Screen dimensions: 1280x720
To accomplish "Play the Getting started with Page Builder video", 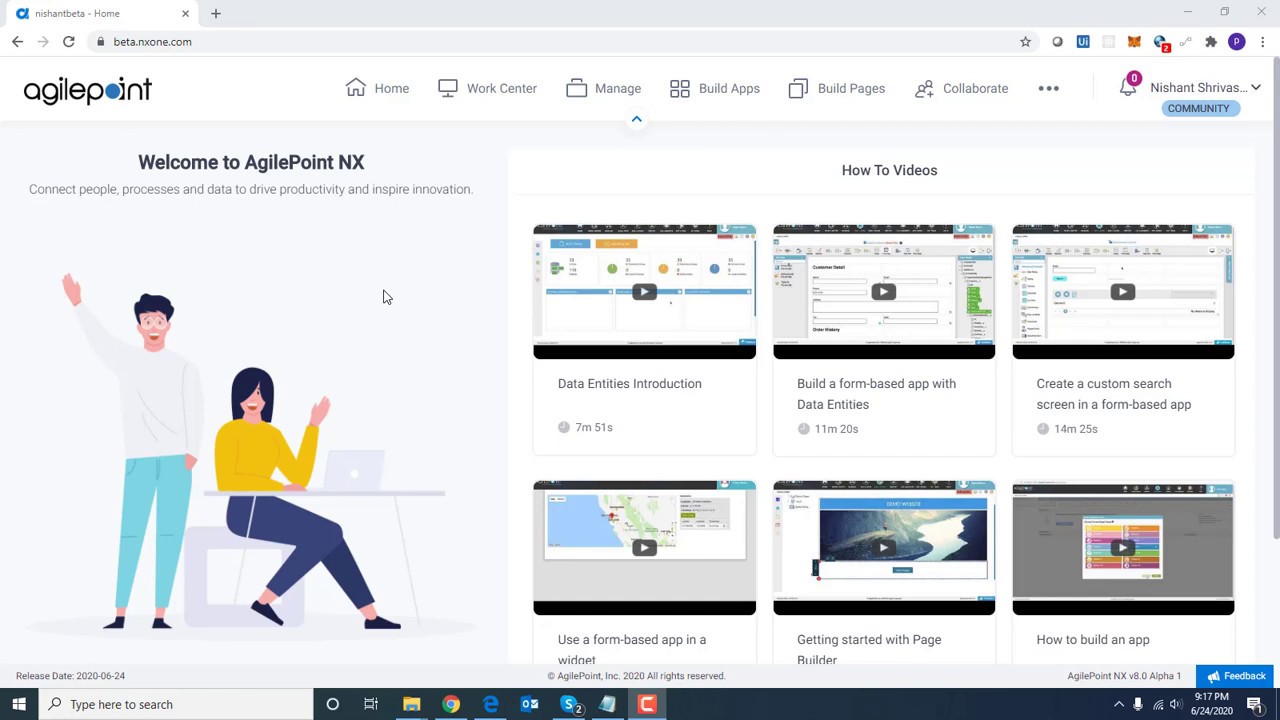I will pyautogui.click(x=883, y=547).
